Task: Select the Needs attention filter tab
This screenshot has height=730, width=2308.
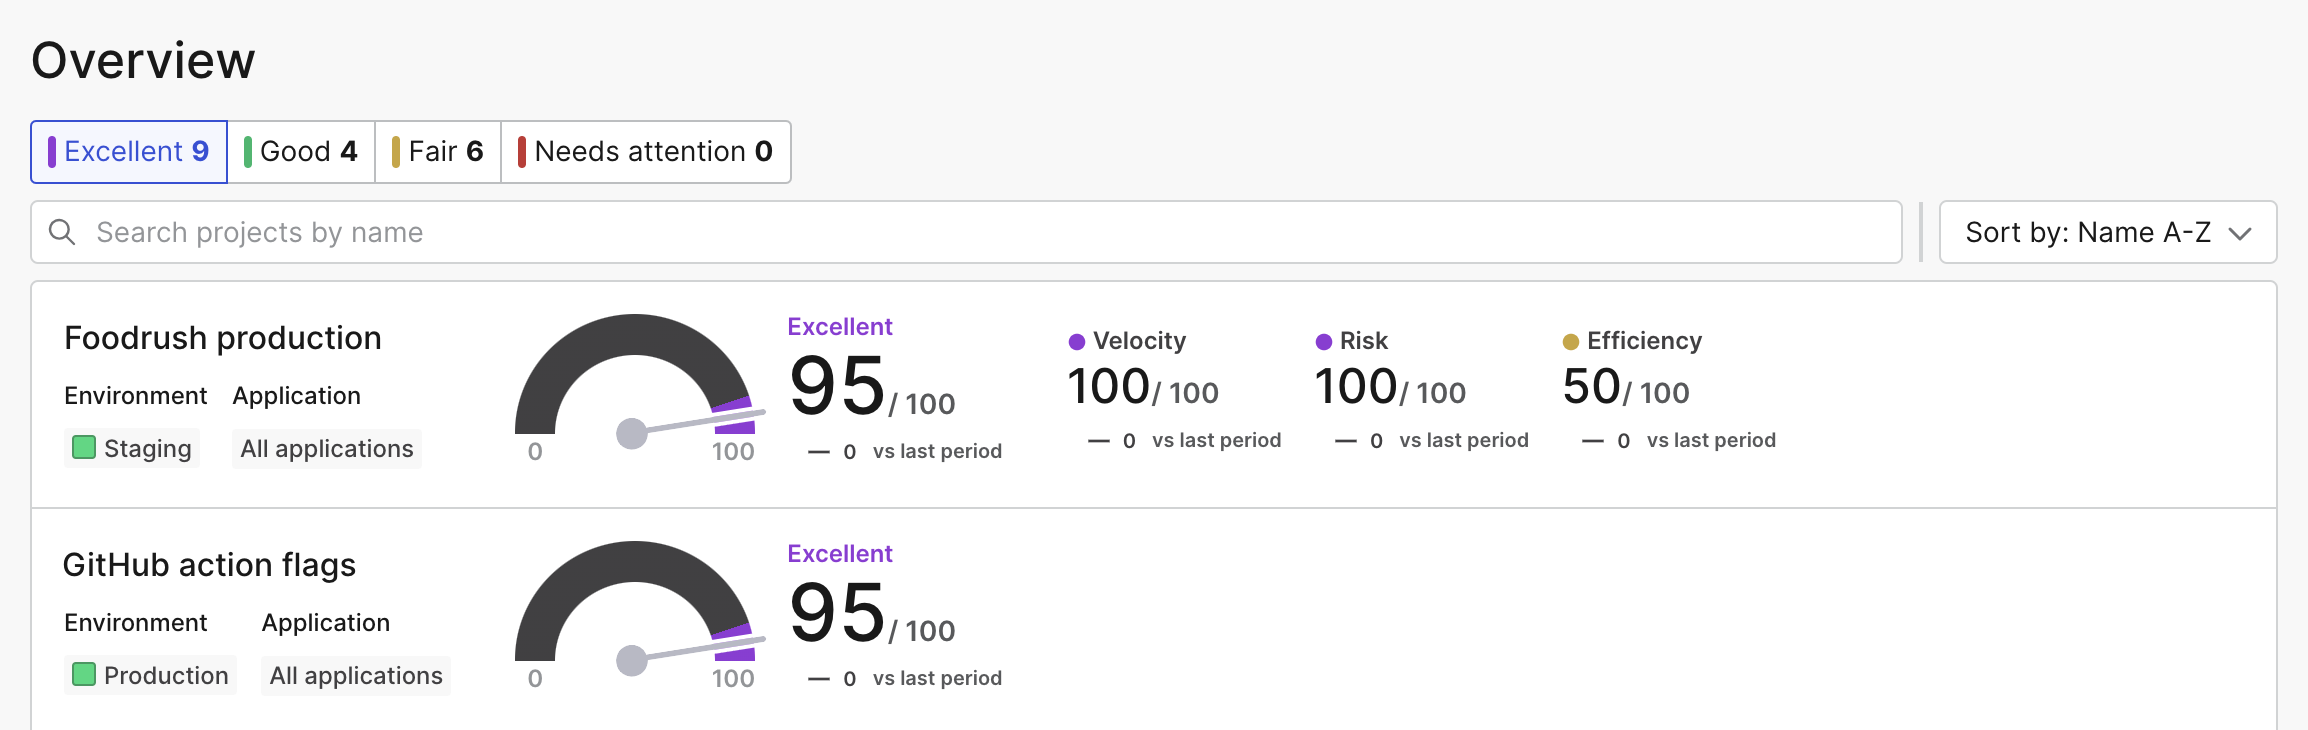Action: (646, 152)
